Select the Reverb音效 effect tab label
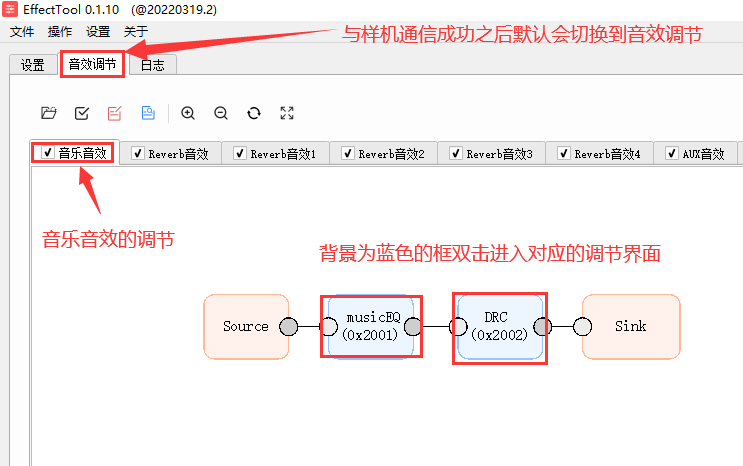Viewport: 743px width, 466px height. pos(178,154)
